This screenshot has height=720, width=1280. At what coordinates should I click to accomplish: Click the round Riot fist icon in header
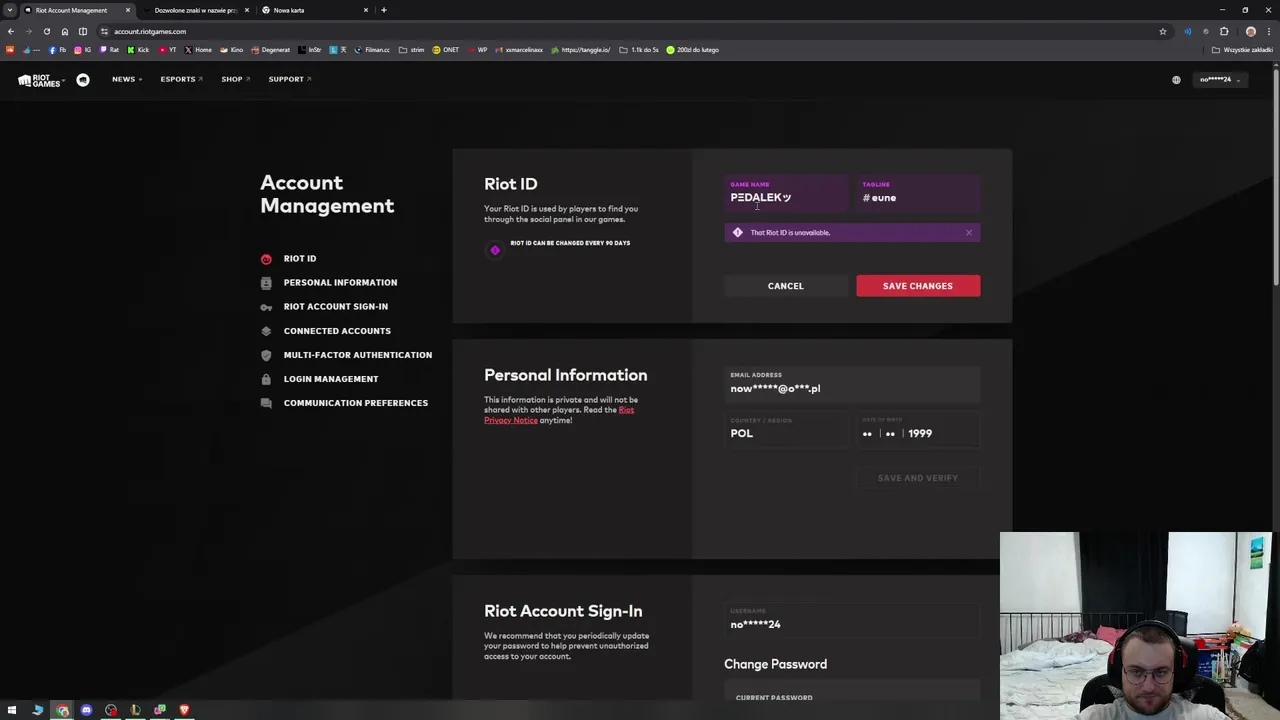[x=83, y=80]
